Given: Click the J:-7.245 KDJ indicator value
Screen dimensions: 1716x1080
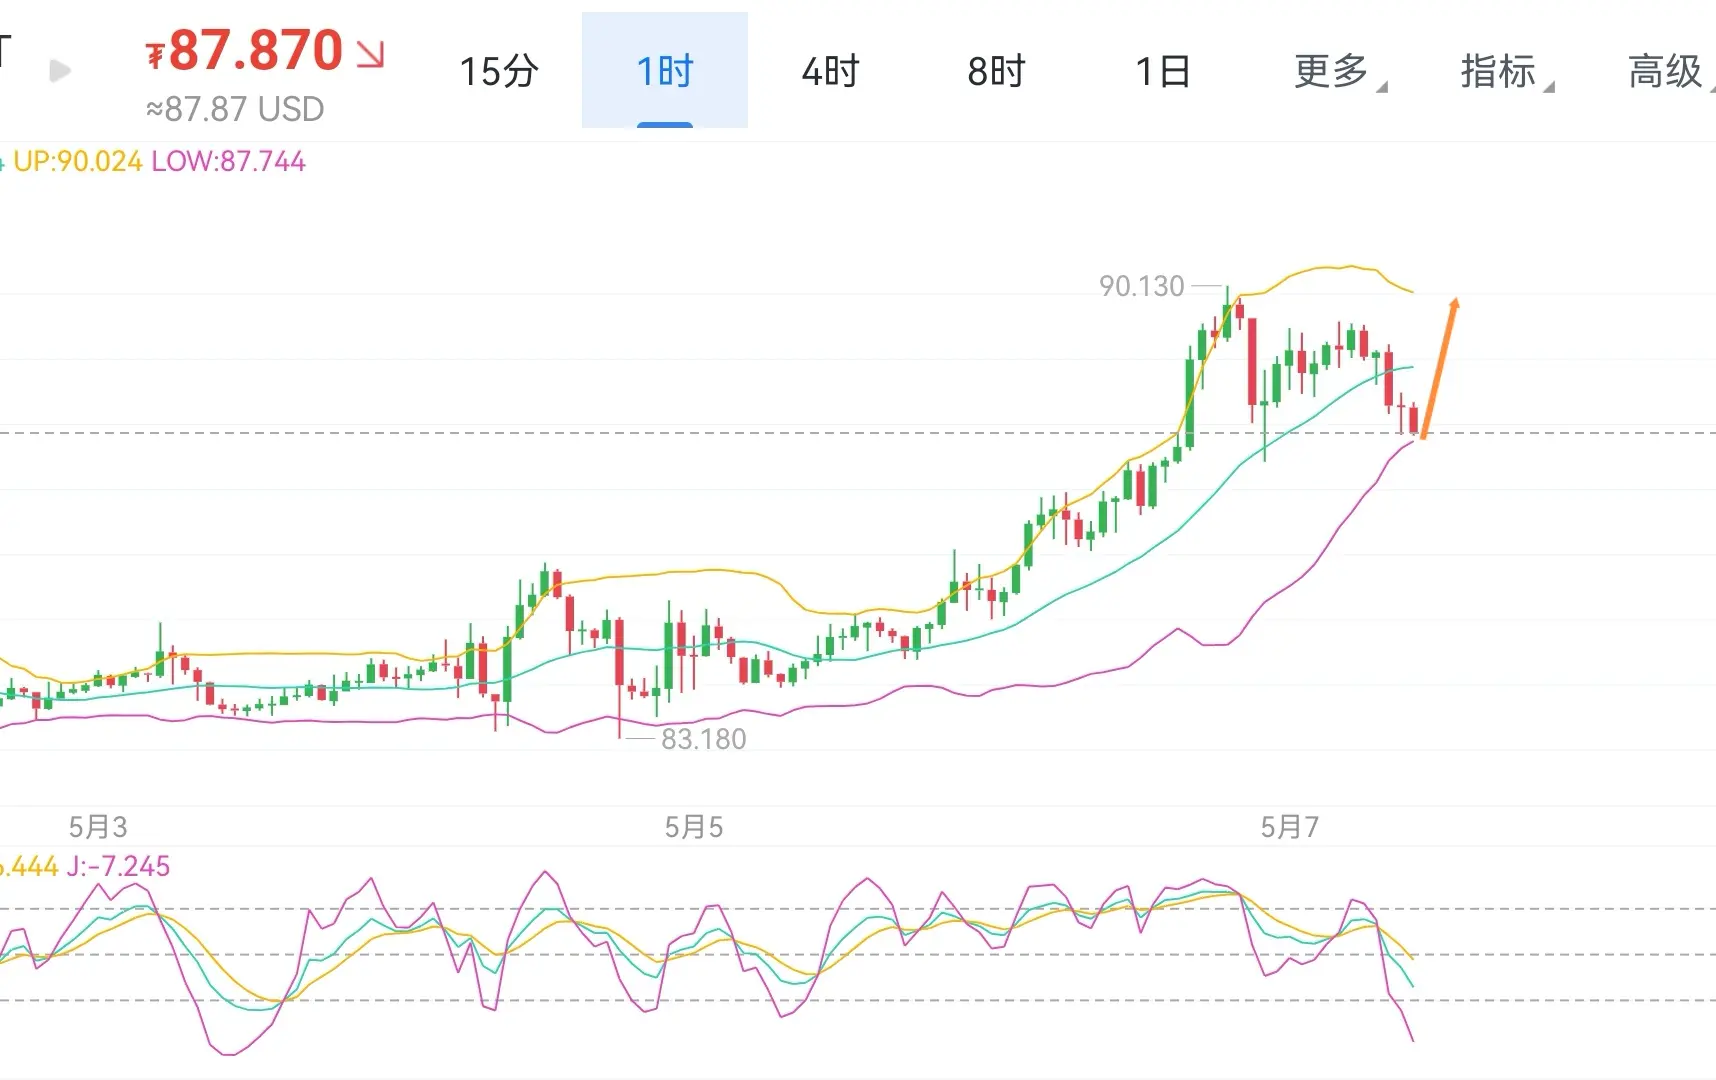Looking at the screenshot, I should 118,866.
